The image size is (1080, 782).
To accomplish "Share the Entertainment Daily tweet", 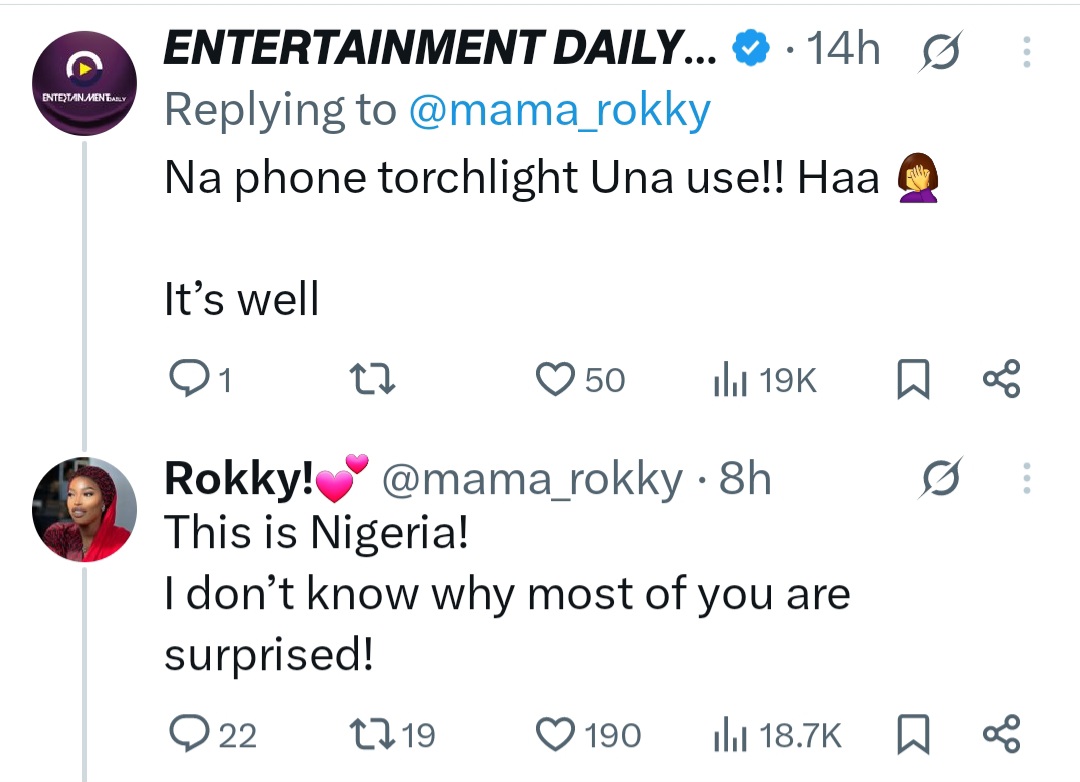I will (1001, 379).
